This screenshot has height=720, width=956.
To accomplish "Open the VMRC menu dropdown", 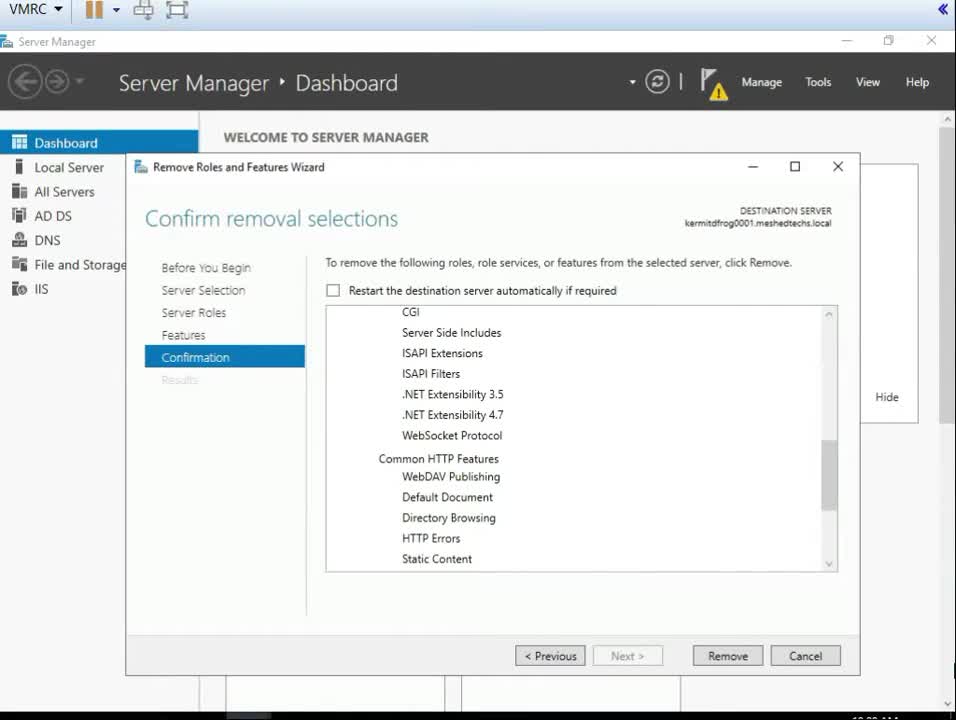I will (35, 10).
